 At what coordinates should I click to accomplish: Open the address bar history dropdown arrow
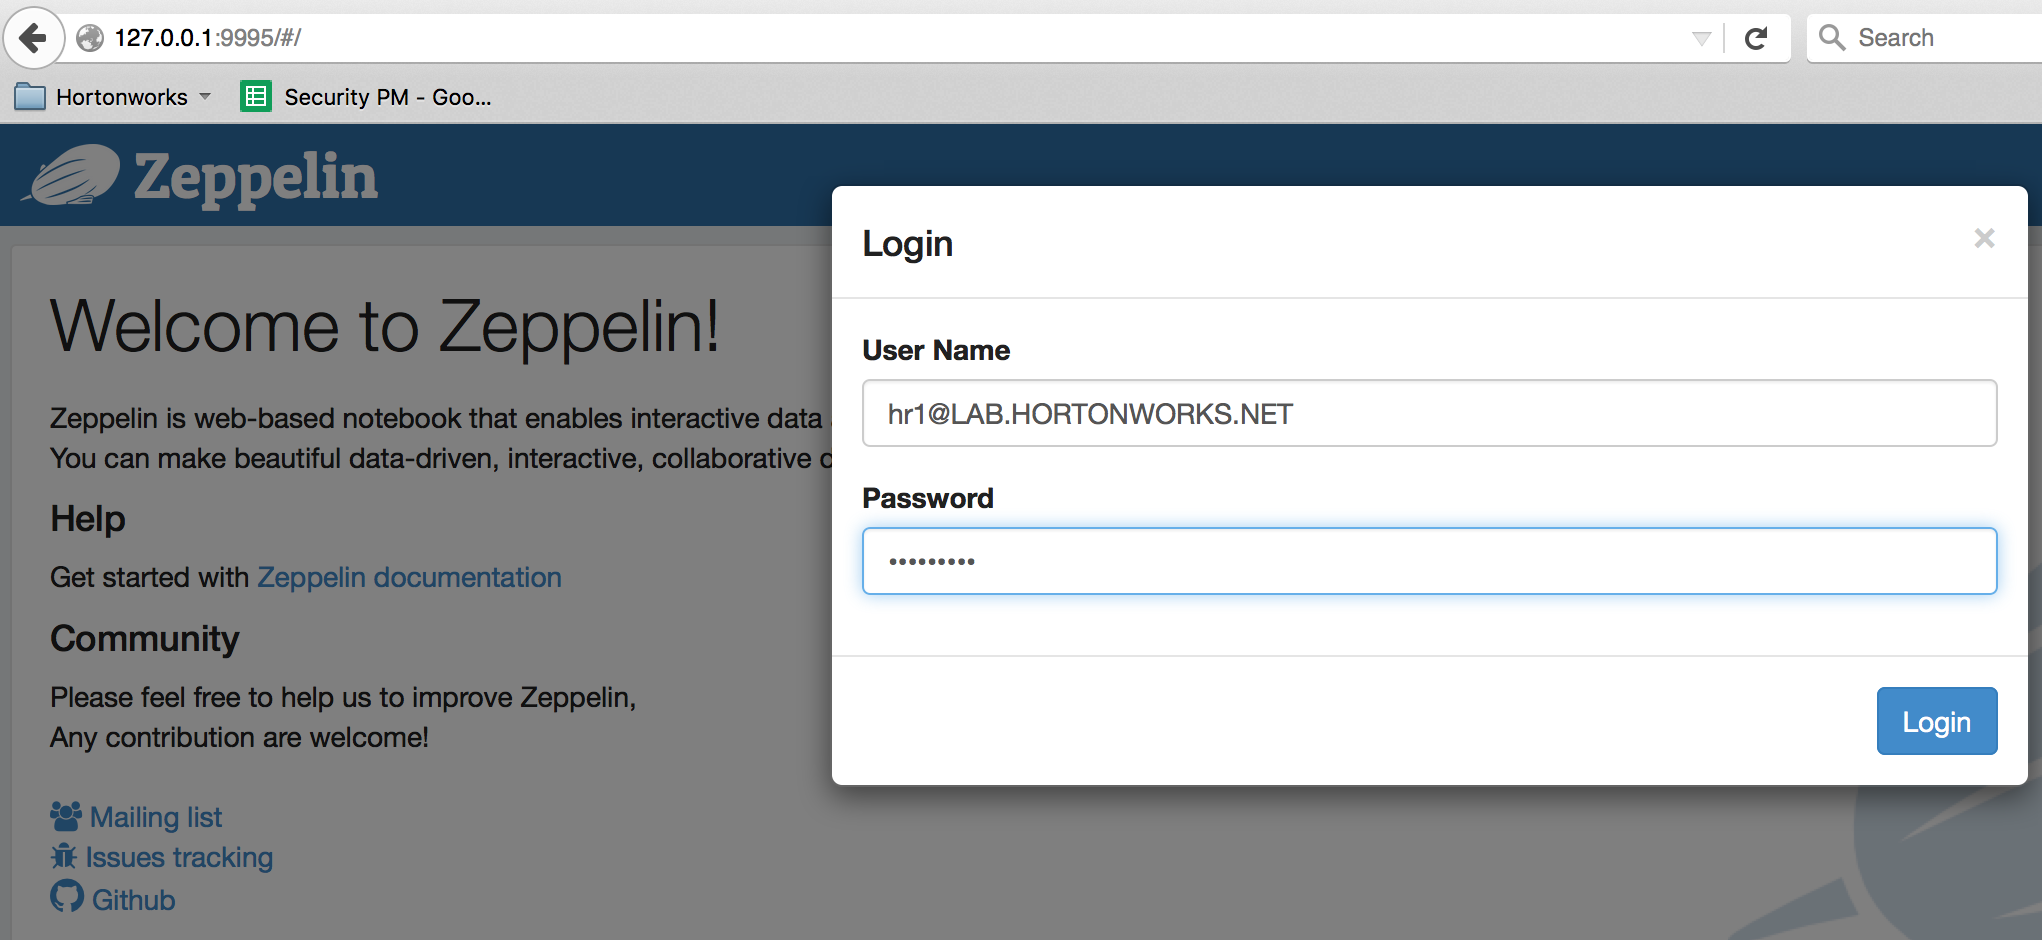pyautogui.click(x=1701, y=37)
